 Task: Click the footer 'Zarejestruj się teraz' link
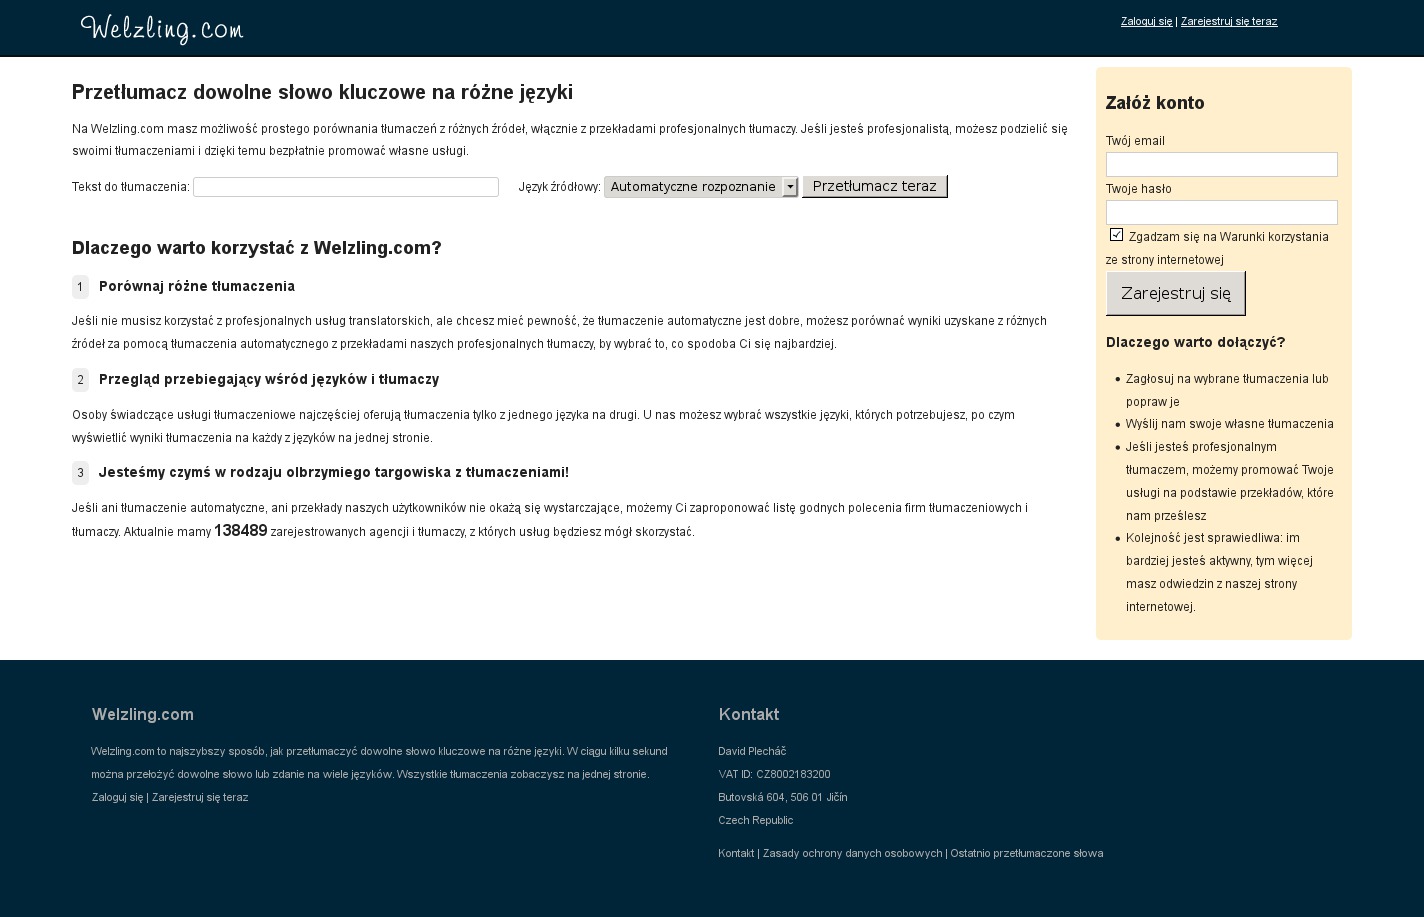pyautogui.click(x=200, y=797)
